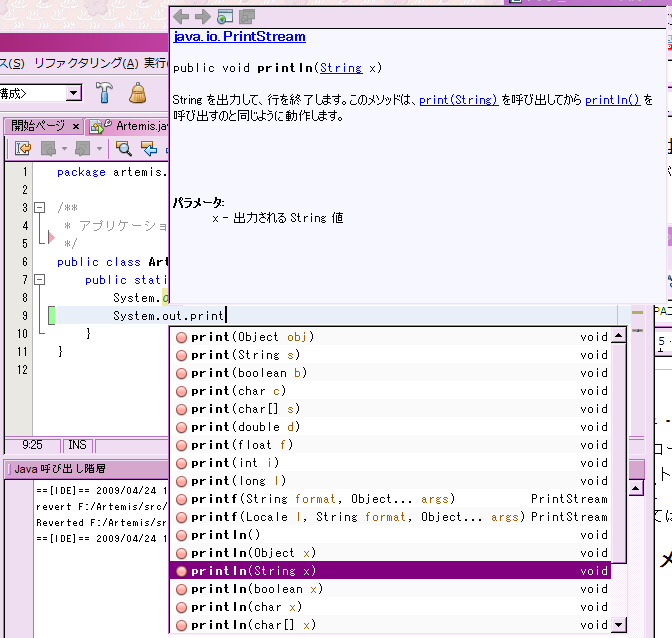Click the javadoc back arrow icon
The height and width of the screenshot is (638, 672).
(x=181, y=17)
